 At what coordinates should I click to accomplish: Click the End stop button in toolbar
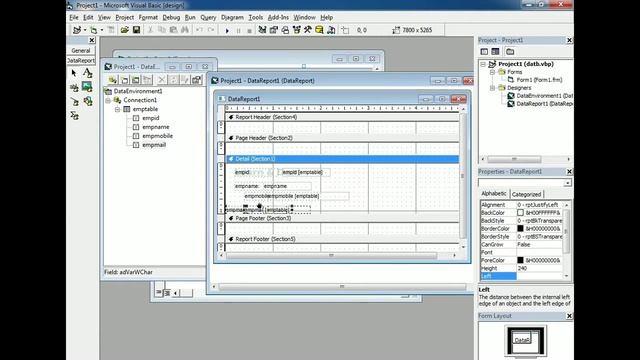click(x=249, y=30)
